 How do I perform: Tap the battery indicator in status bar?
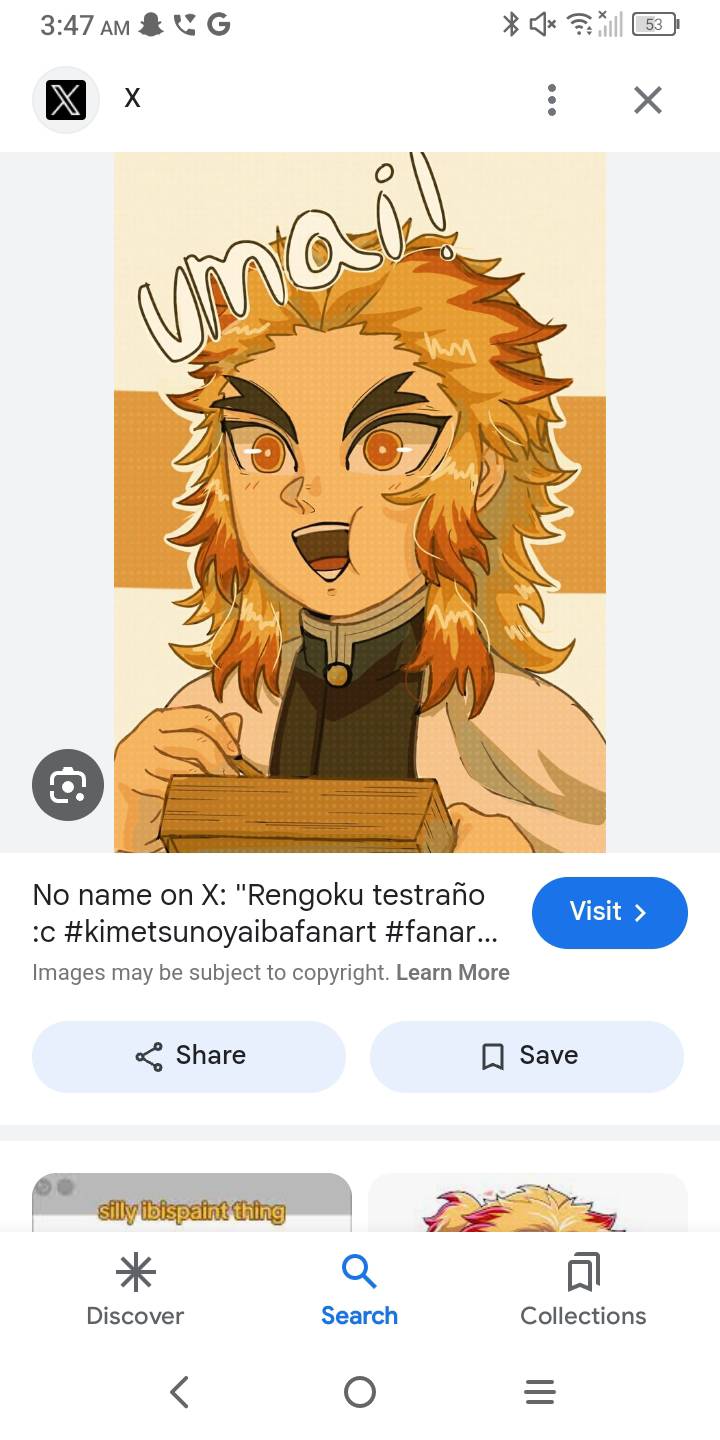655,25
